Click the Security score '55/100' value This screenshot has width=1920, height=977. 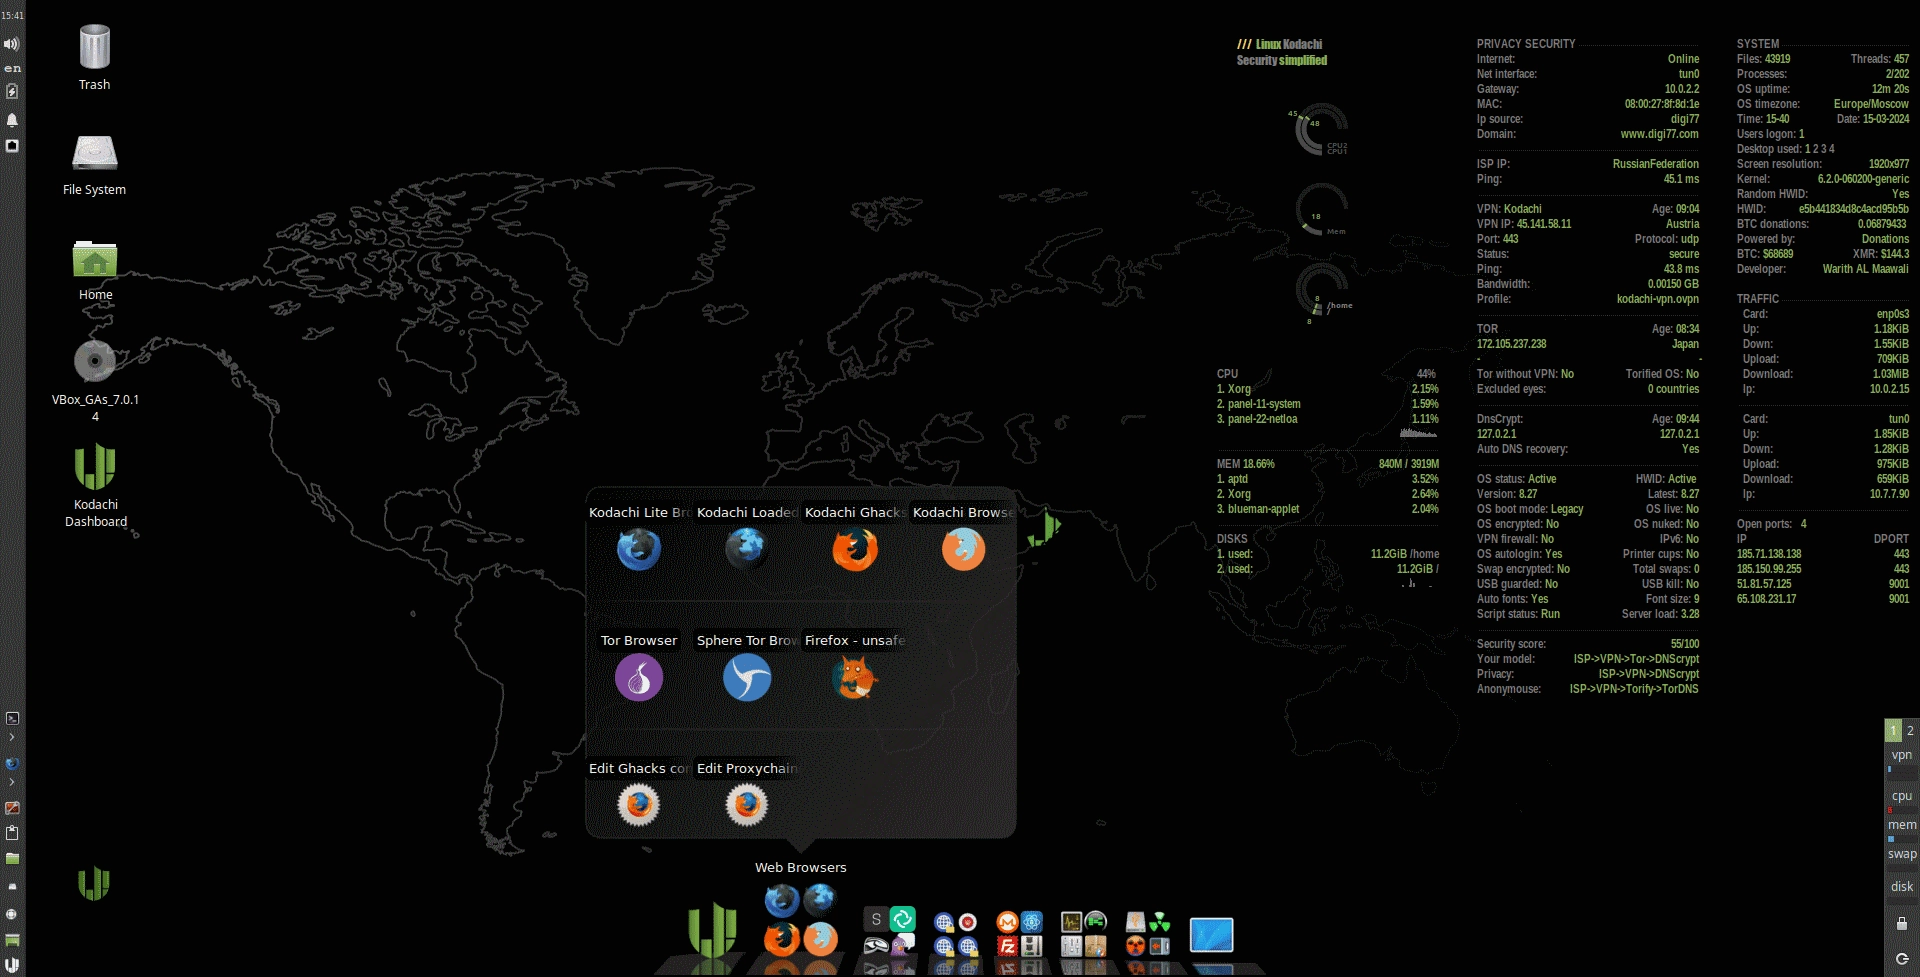pyautogui.click(x=1684, y=644)
